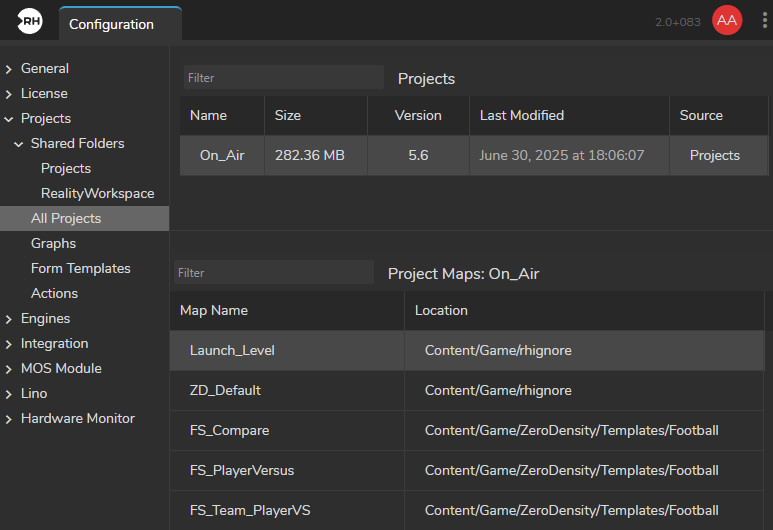Select RealityWorkspace shared folder
Screen dimensions: 773x530
pos(97,193)
